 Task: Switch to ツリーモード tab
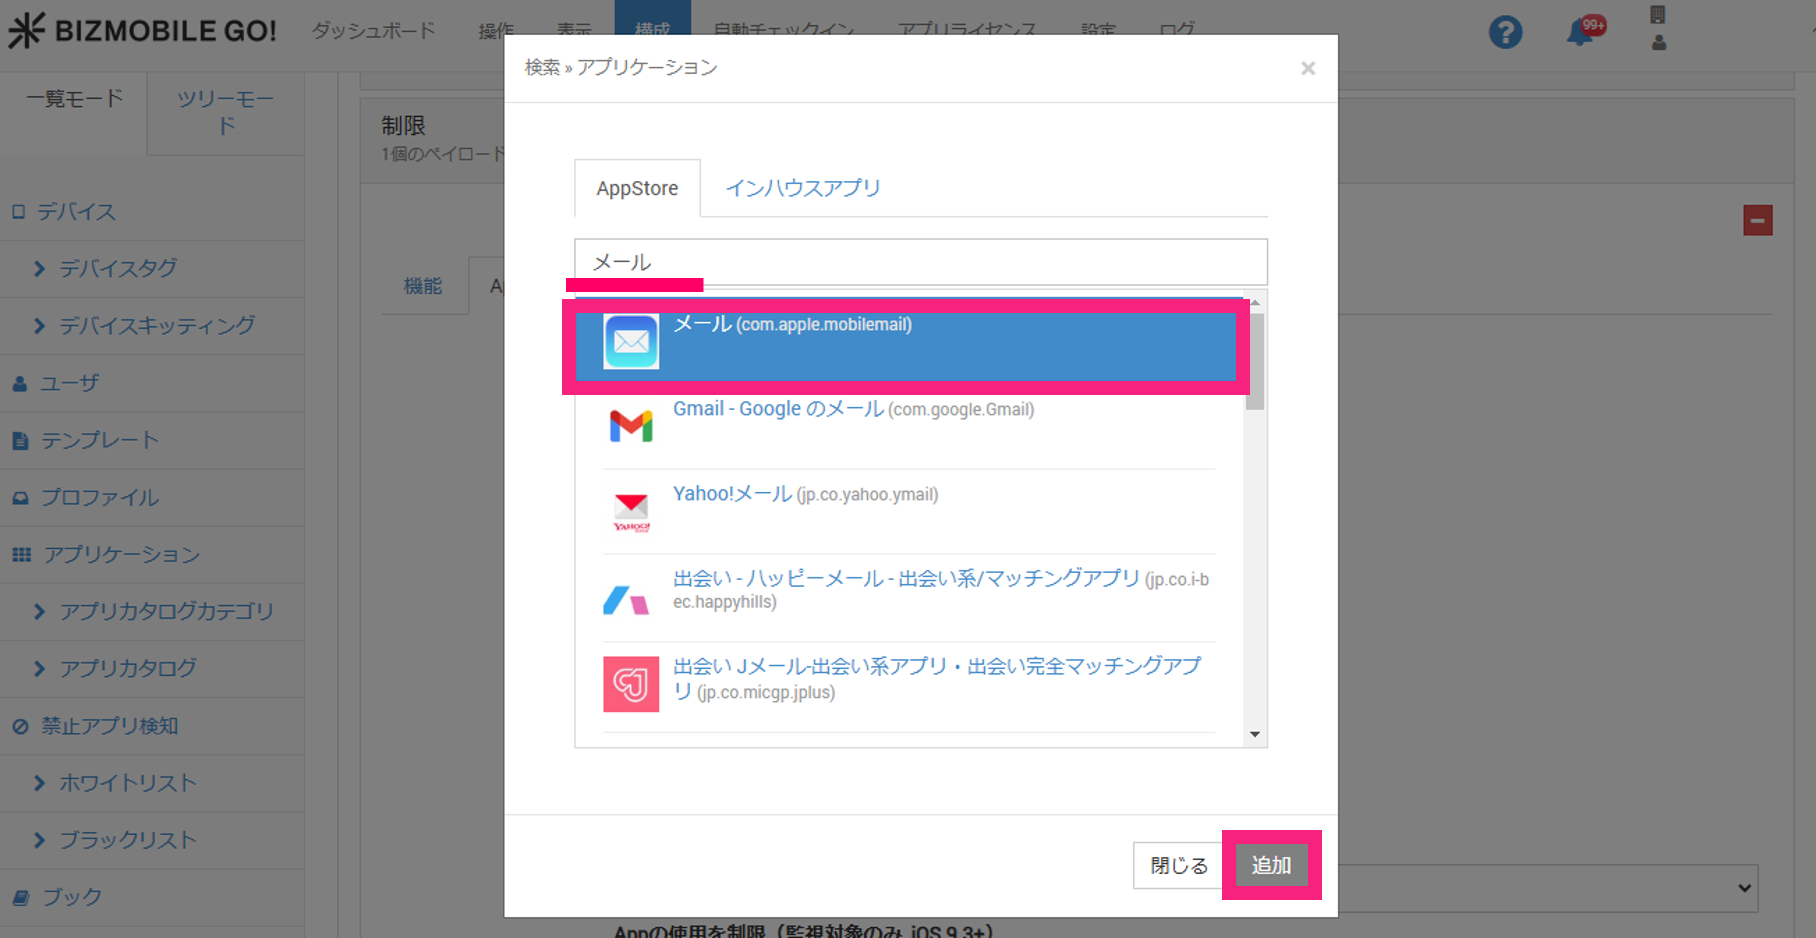[x=226, y=112]
